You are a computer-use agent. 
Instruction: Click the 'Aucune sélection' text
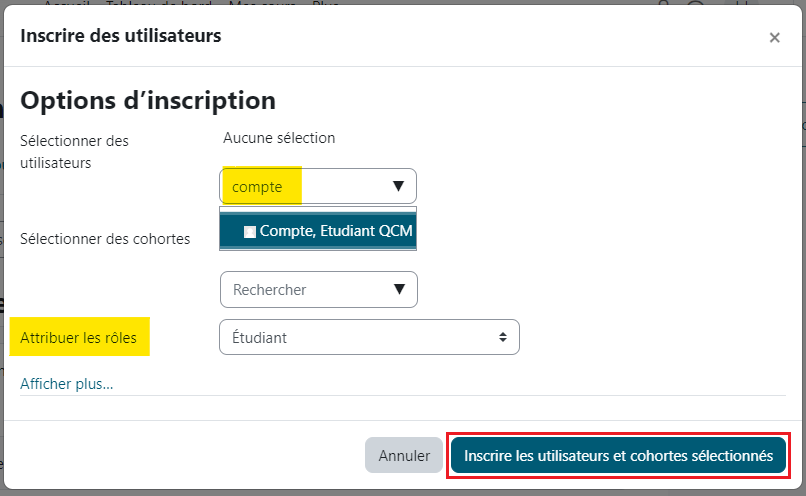[x=279, y=138]
